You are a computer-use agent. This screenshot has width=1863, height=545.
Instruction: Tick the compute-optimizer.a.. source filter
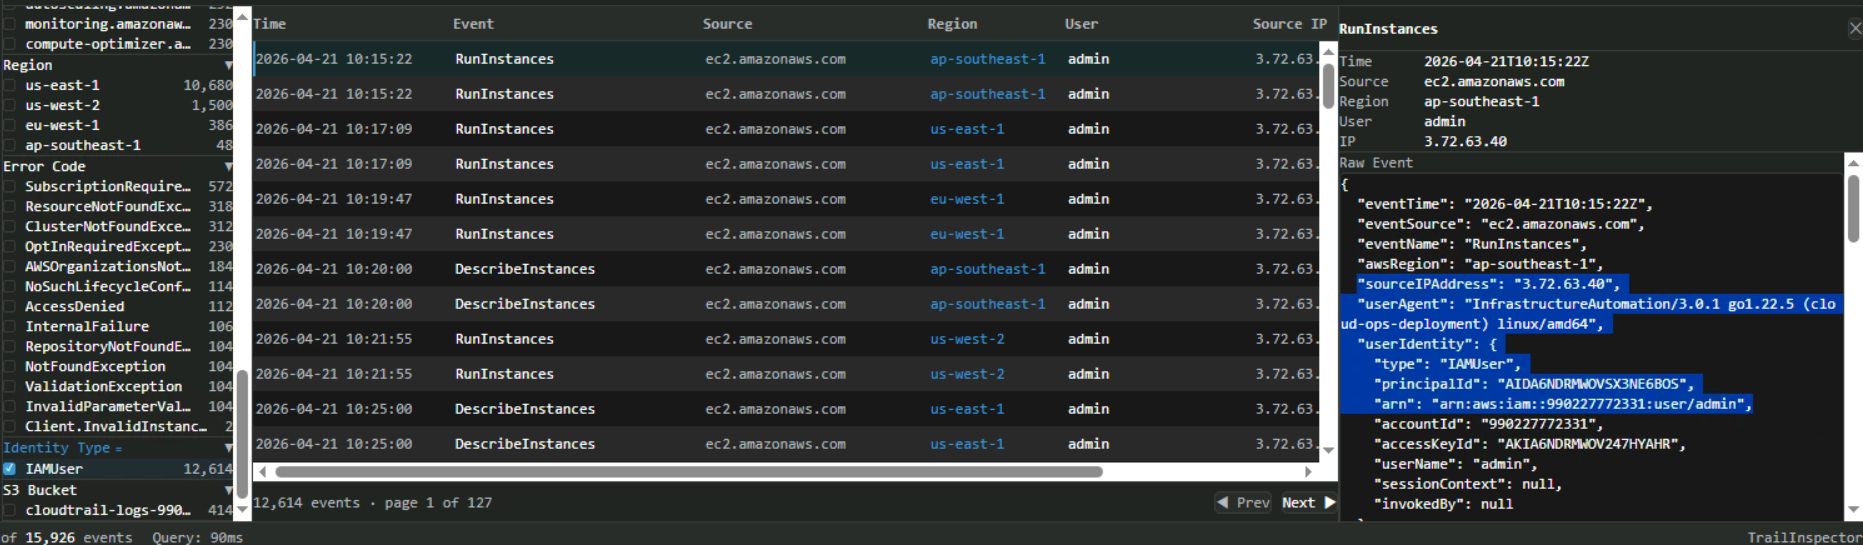pyautogui.click(x=9, y=44)
